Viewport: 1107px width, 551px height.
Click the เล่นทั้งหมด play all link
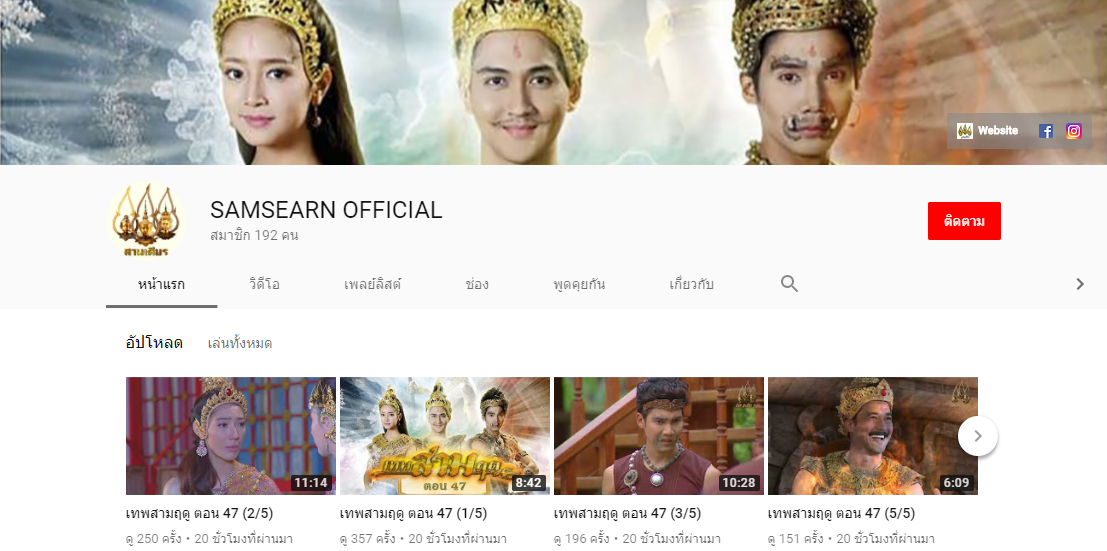click(x=240, y=343)
